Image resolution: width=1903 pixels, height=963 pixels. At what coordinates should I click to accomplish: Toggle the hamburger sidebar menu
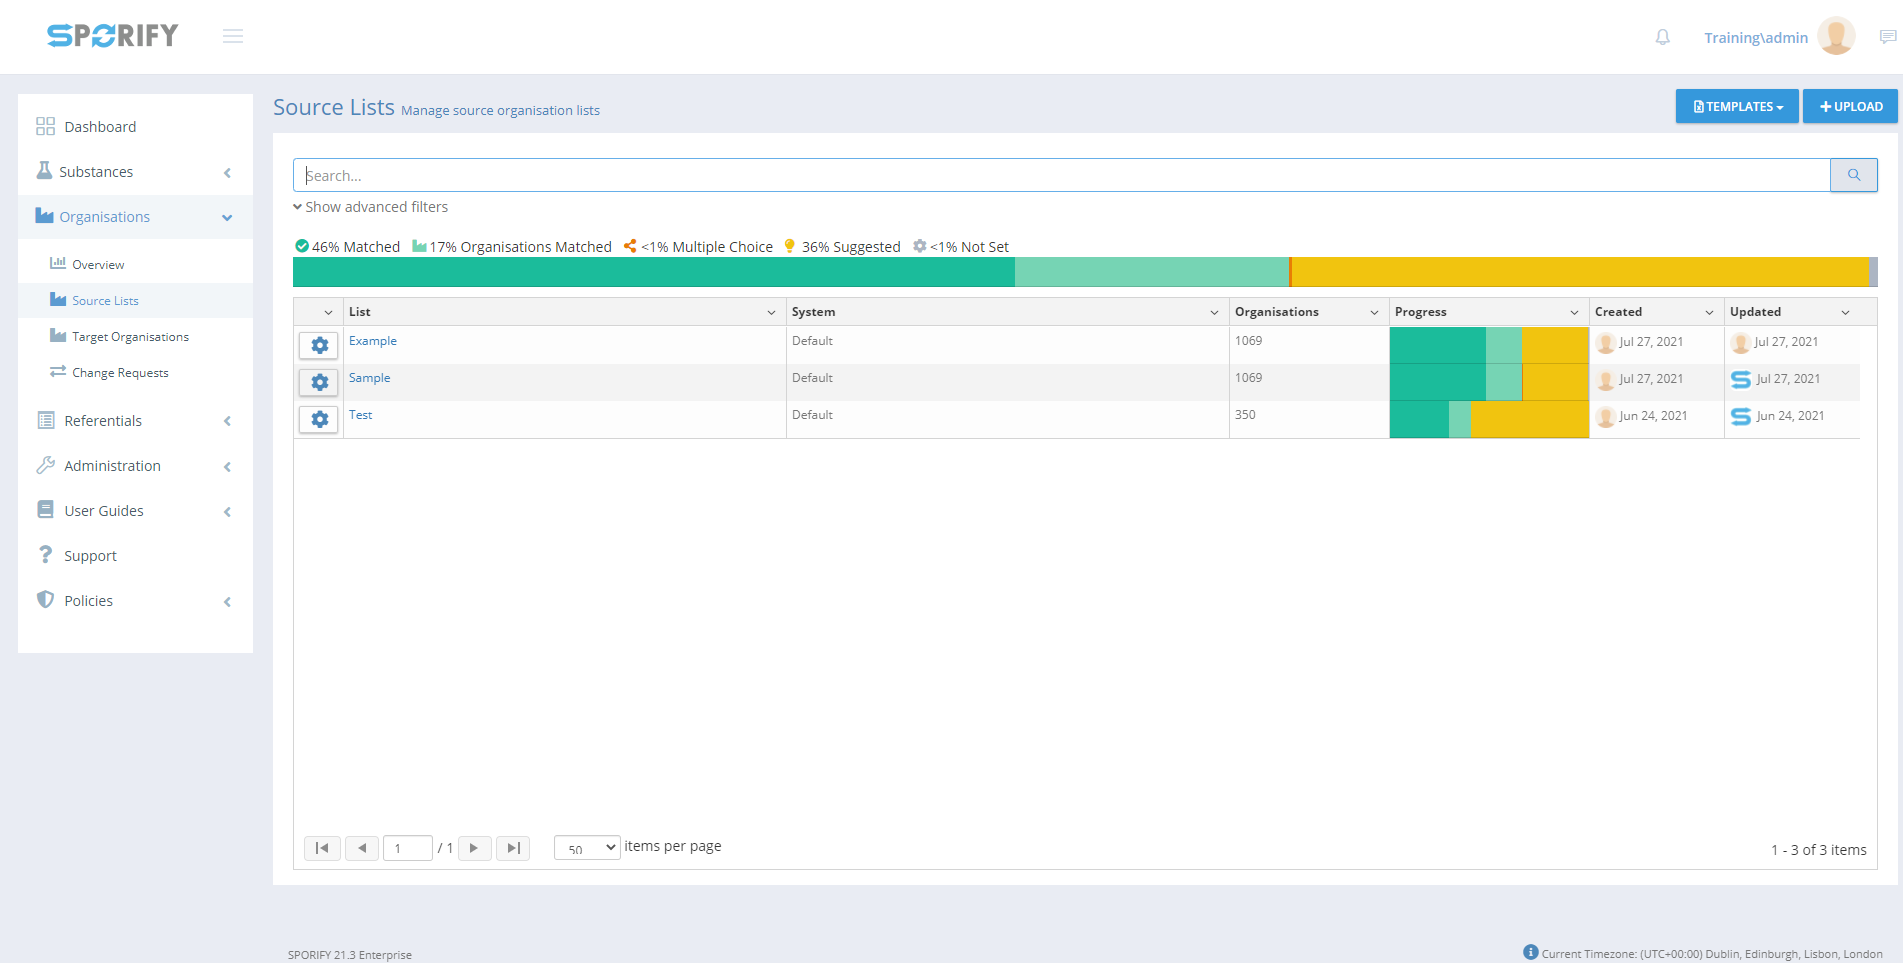tap(233, 37)
